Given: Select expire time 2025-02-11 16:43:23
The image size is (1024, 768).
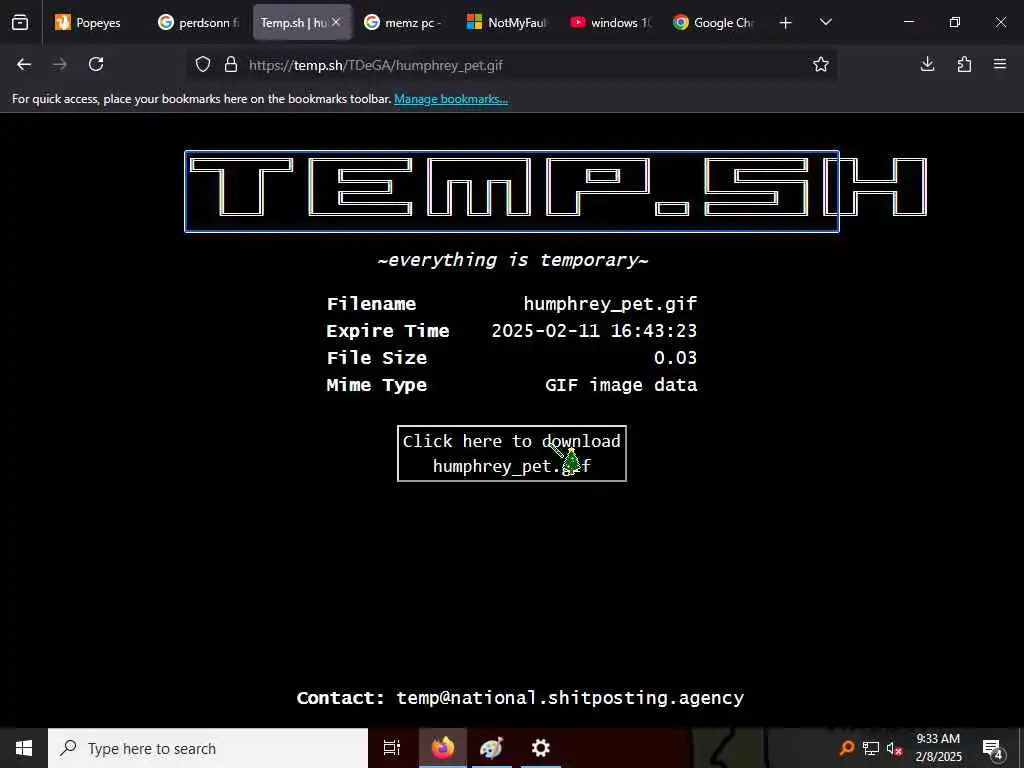Looking at the screenshot, I should [594, 330].
